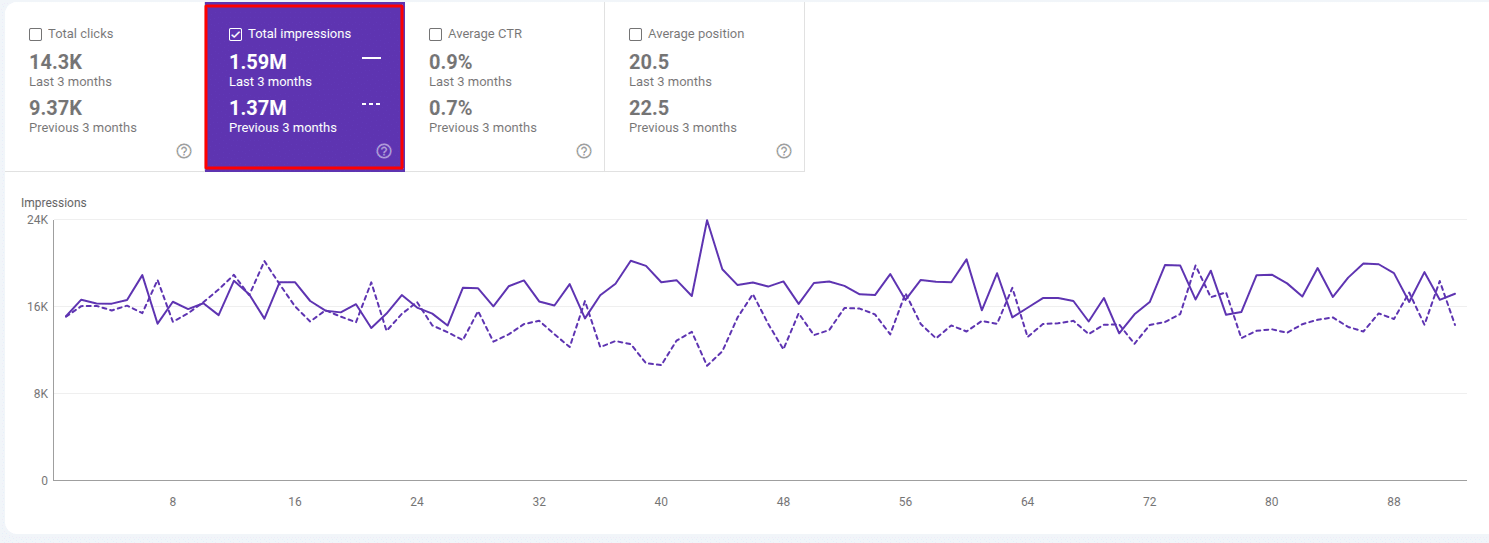Click the x-axis label 48
1489x543 pixels.
click(783, 502)
